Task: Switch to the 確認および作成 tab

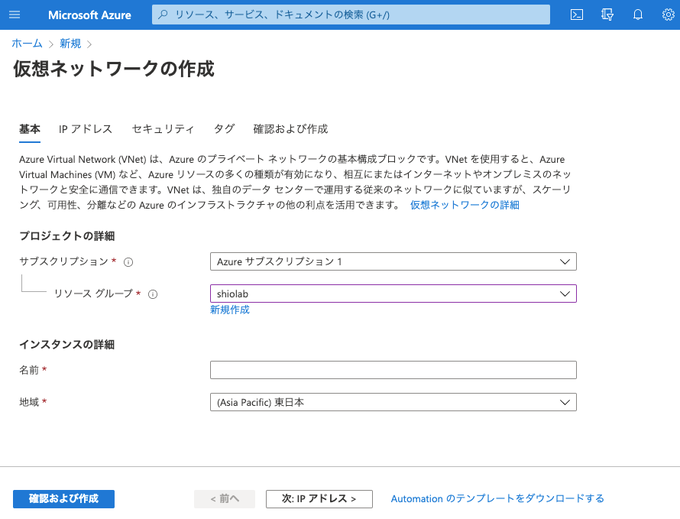Action: (x=291, y=129)
